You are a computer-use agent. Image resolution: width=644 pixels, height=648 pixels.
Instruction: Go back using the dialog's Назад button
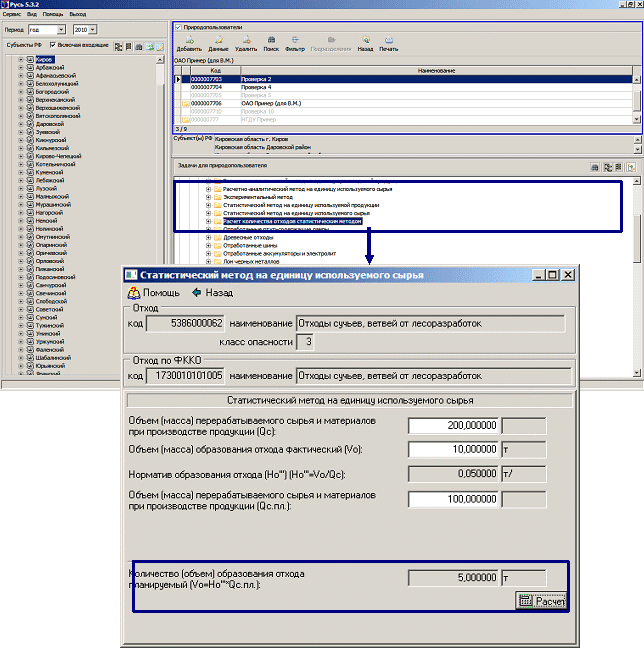(x=213, y=293)
